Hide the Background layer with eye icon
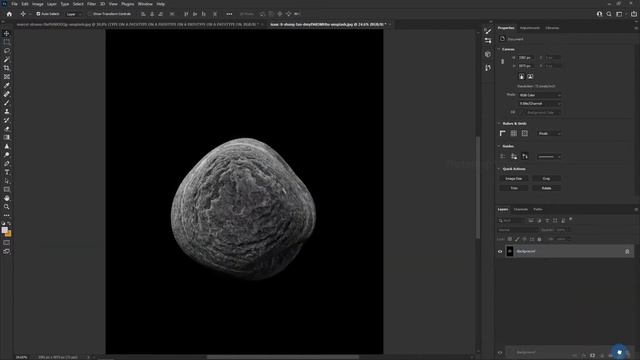 pyautogui.click(x=500, y=251)
